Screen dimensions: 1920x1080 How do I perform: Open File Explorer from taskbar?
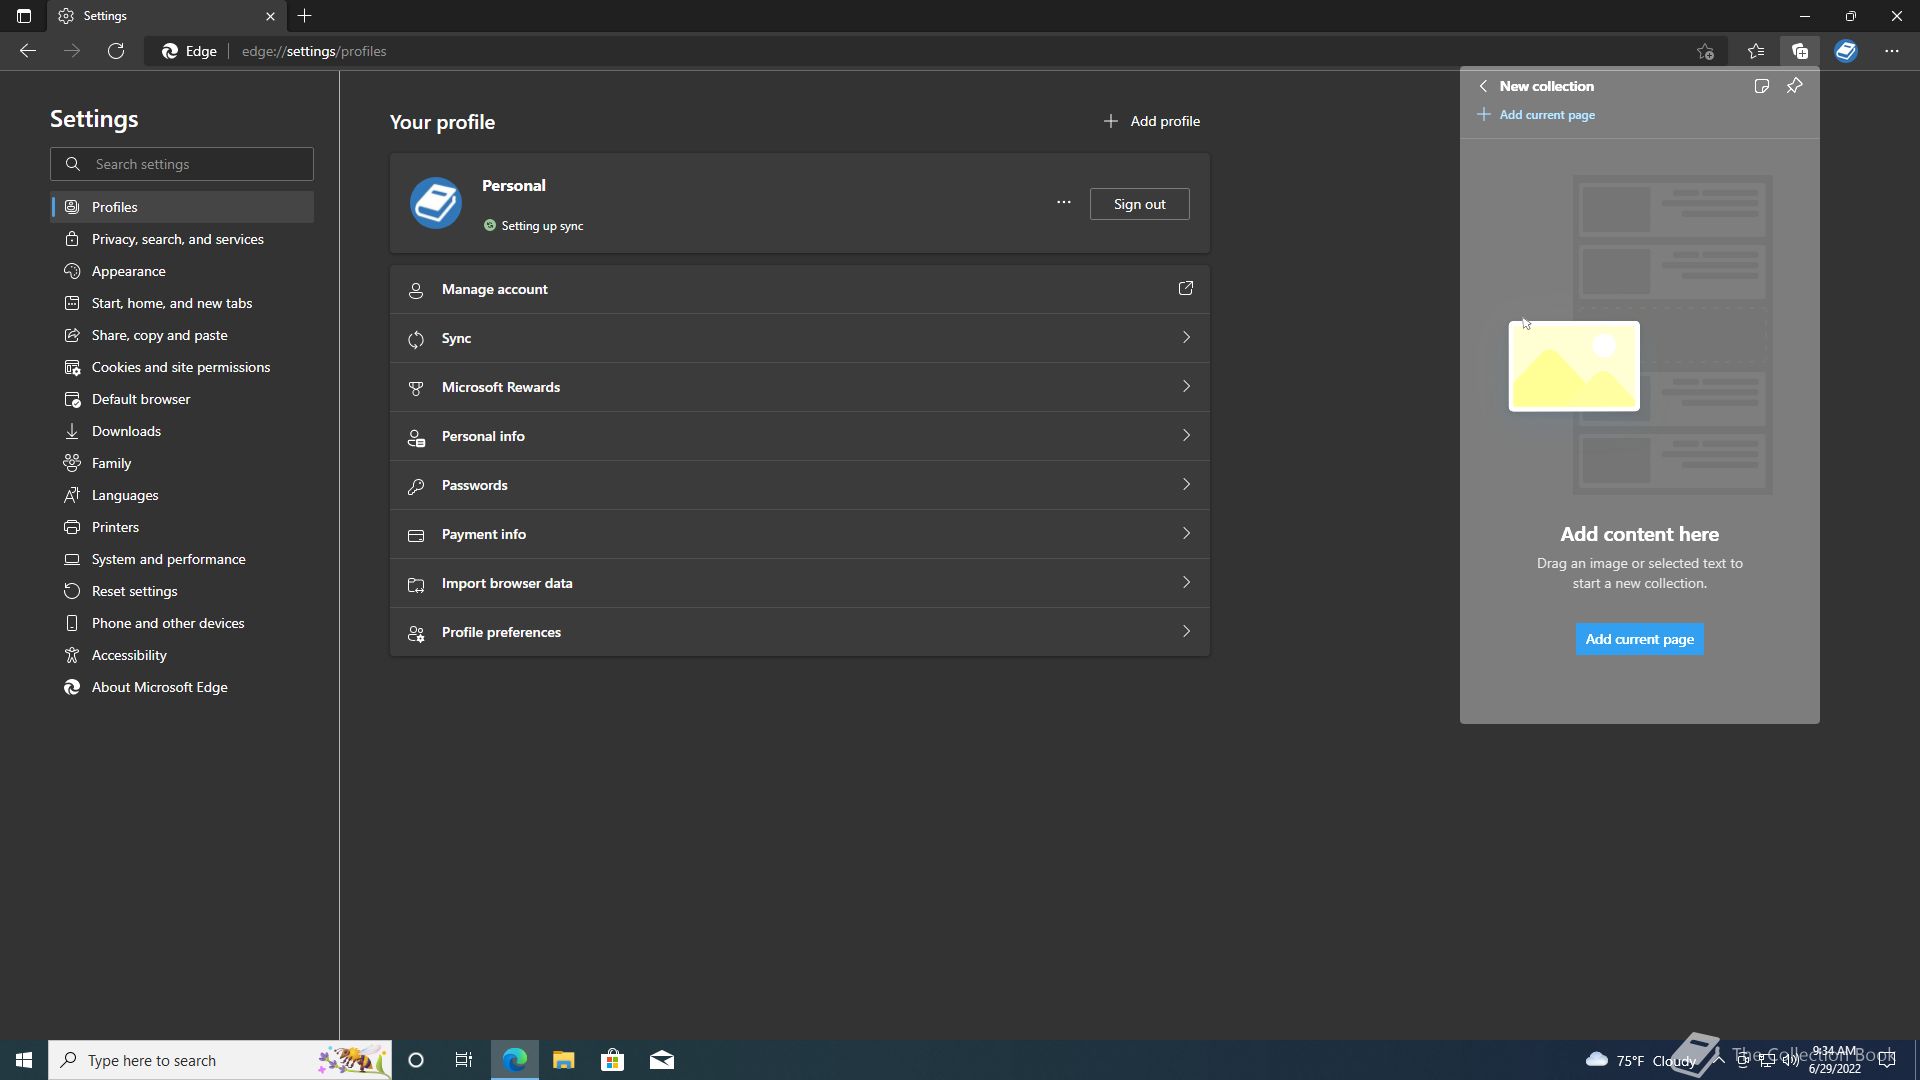pyautogui.click(x=563, y=1060)
